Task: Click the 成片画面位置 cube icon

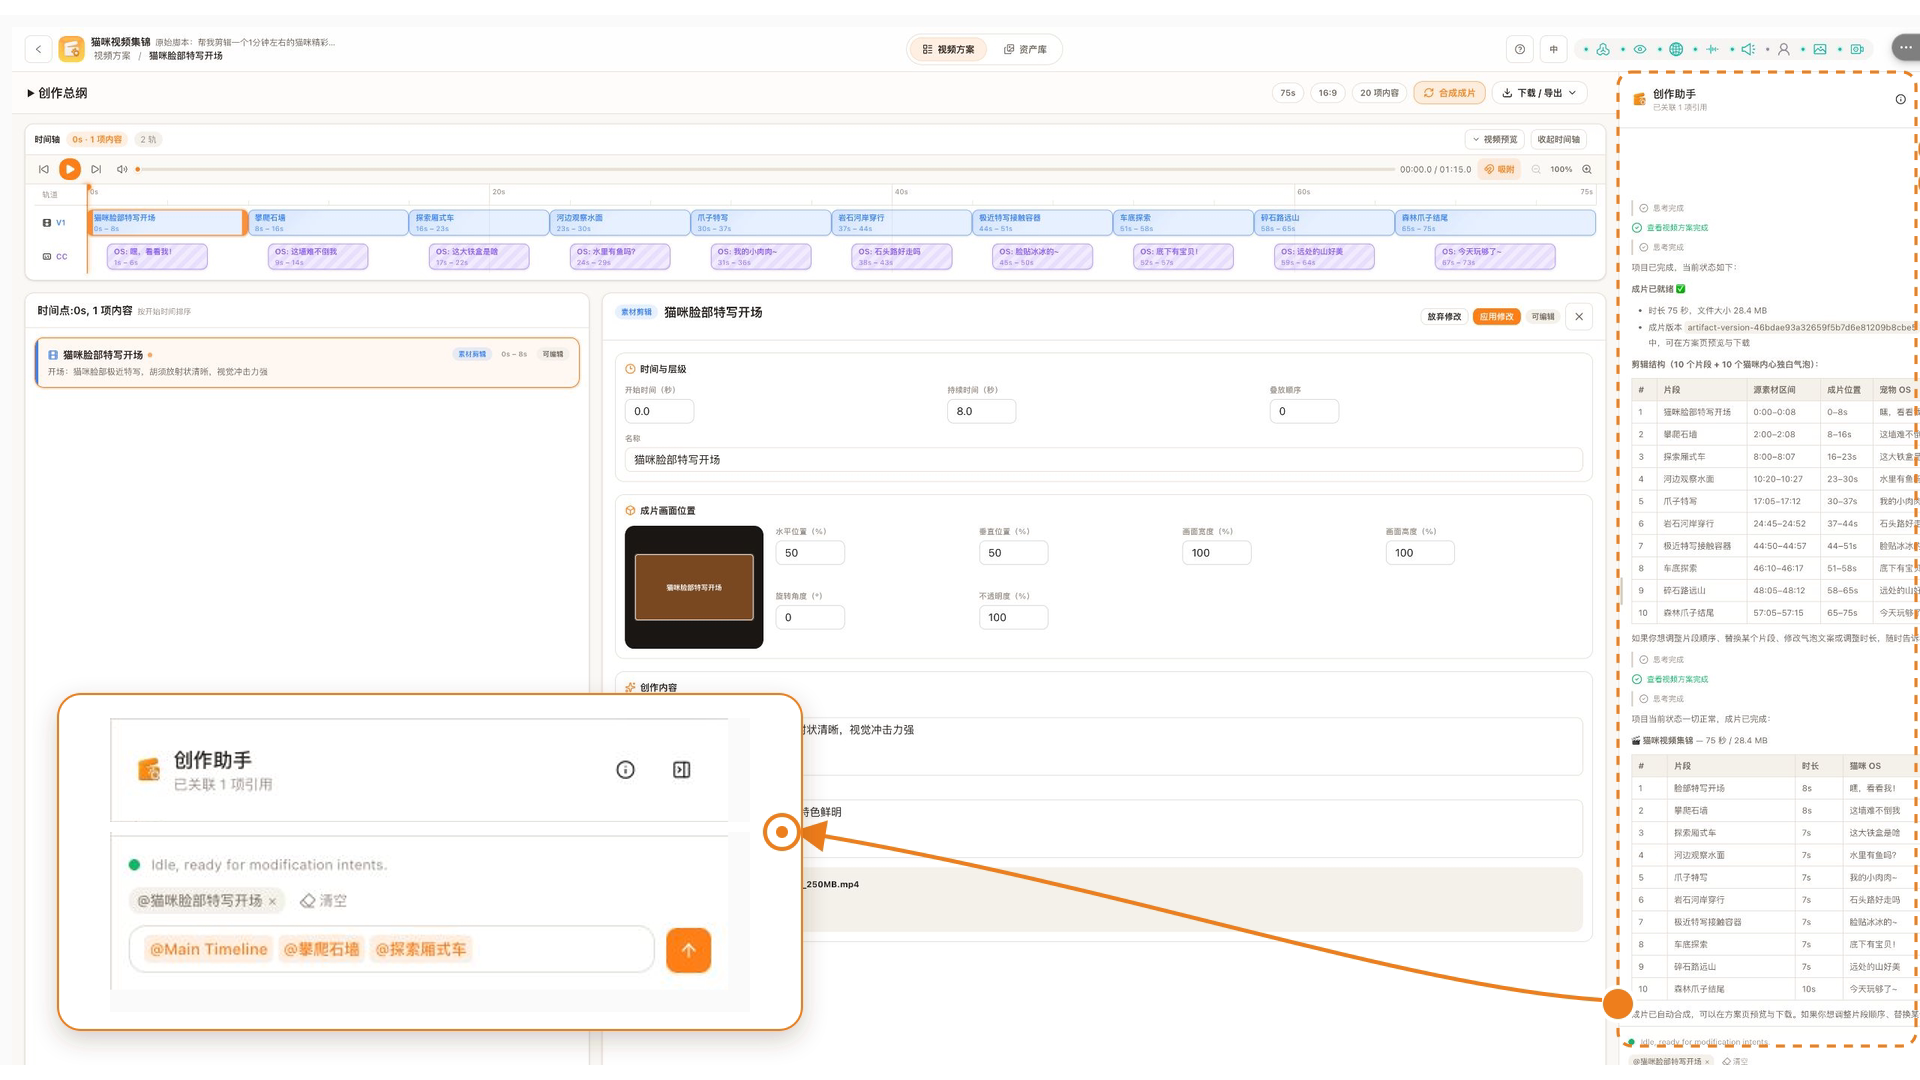Action: 630,510
